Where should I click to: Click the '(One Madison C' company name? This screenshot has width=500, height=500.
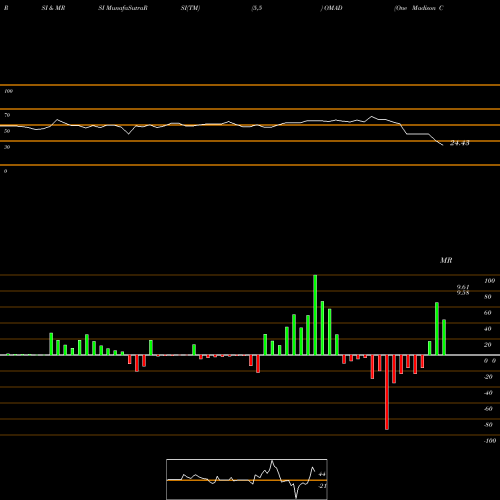[x=419, y=8]
